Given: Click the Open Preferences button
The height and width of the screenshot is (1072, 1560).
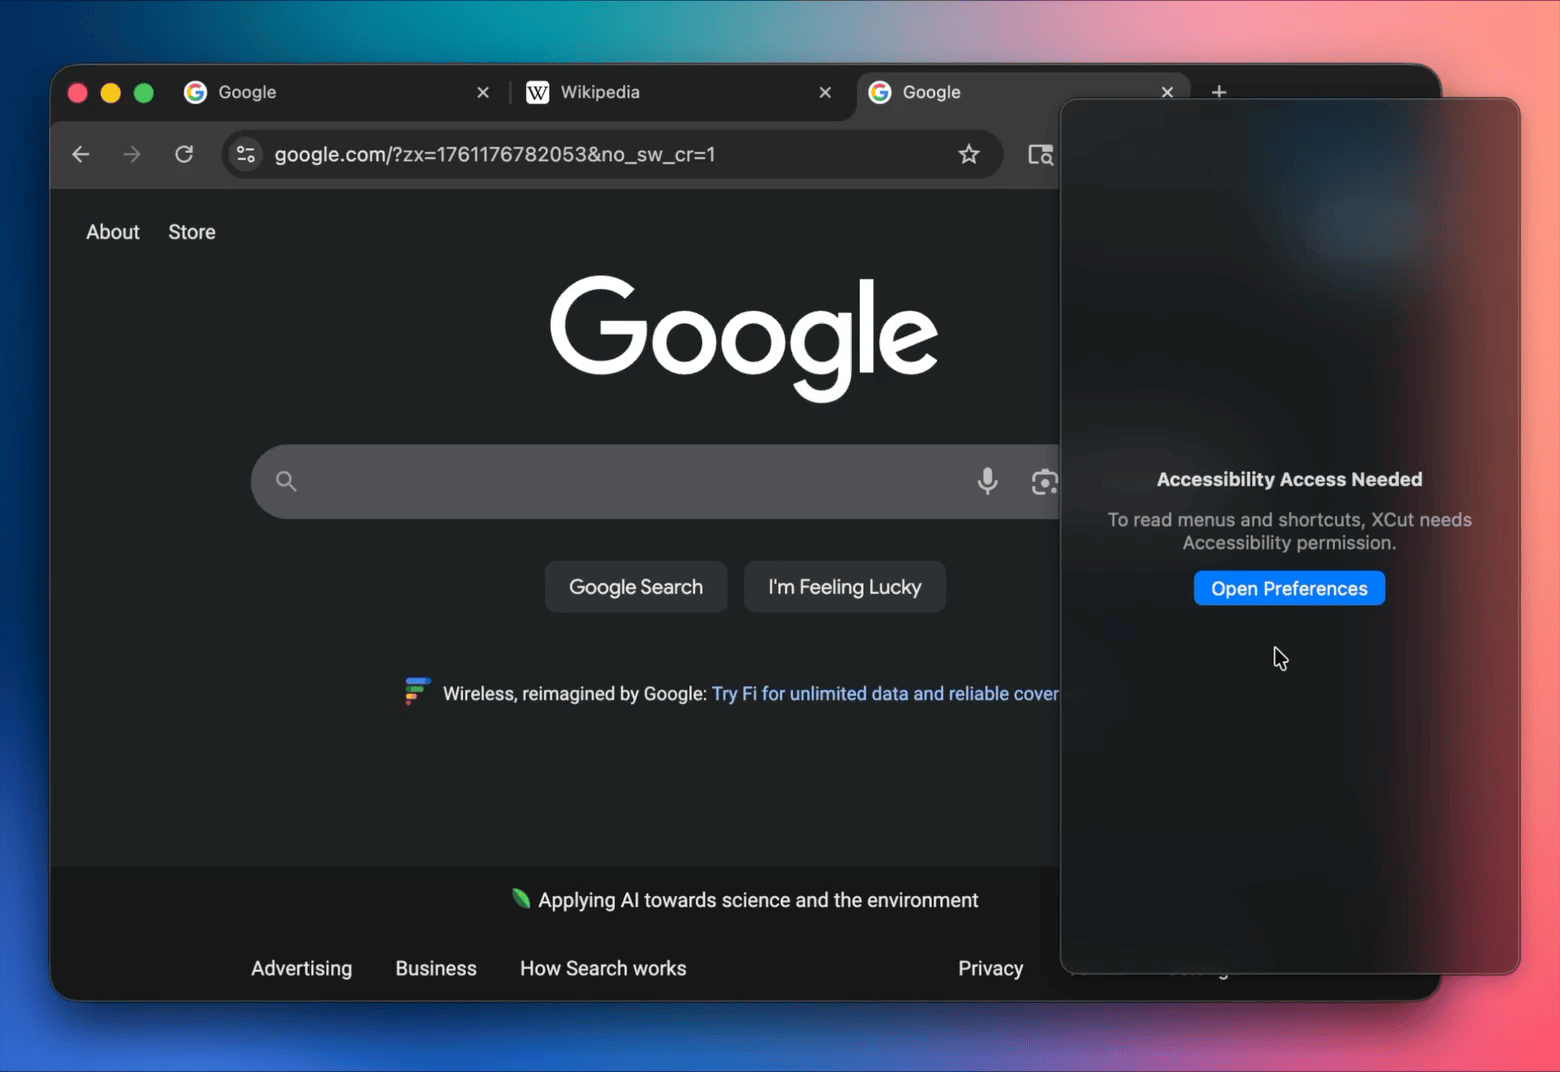Looking at the screenshot, I should click(1288, 588).
